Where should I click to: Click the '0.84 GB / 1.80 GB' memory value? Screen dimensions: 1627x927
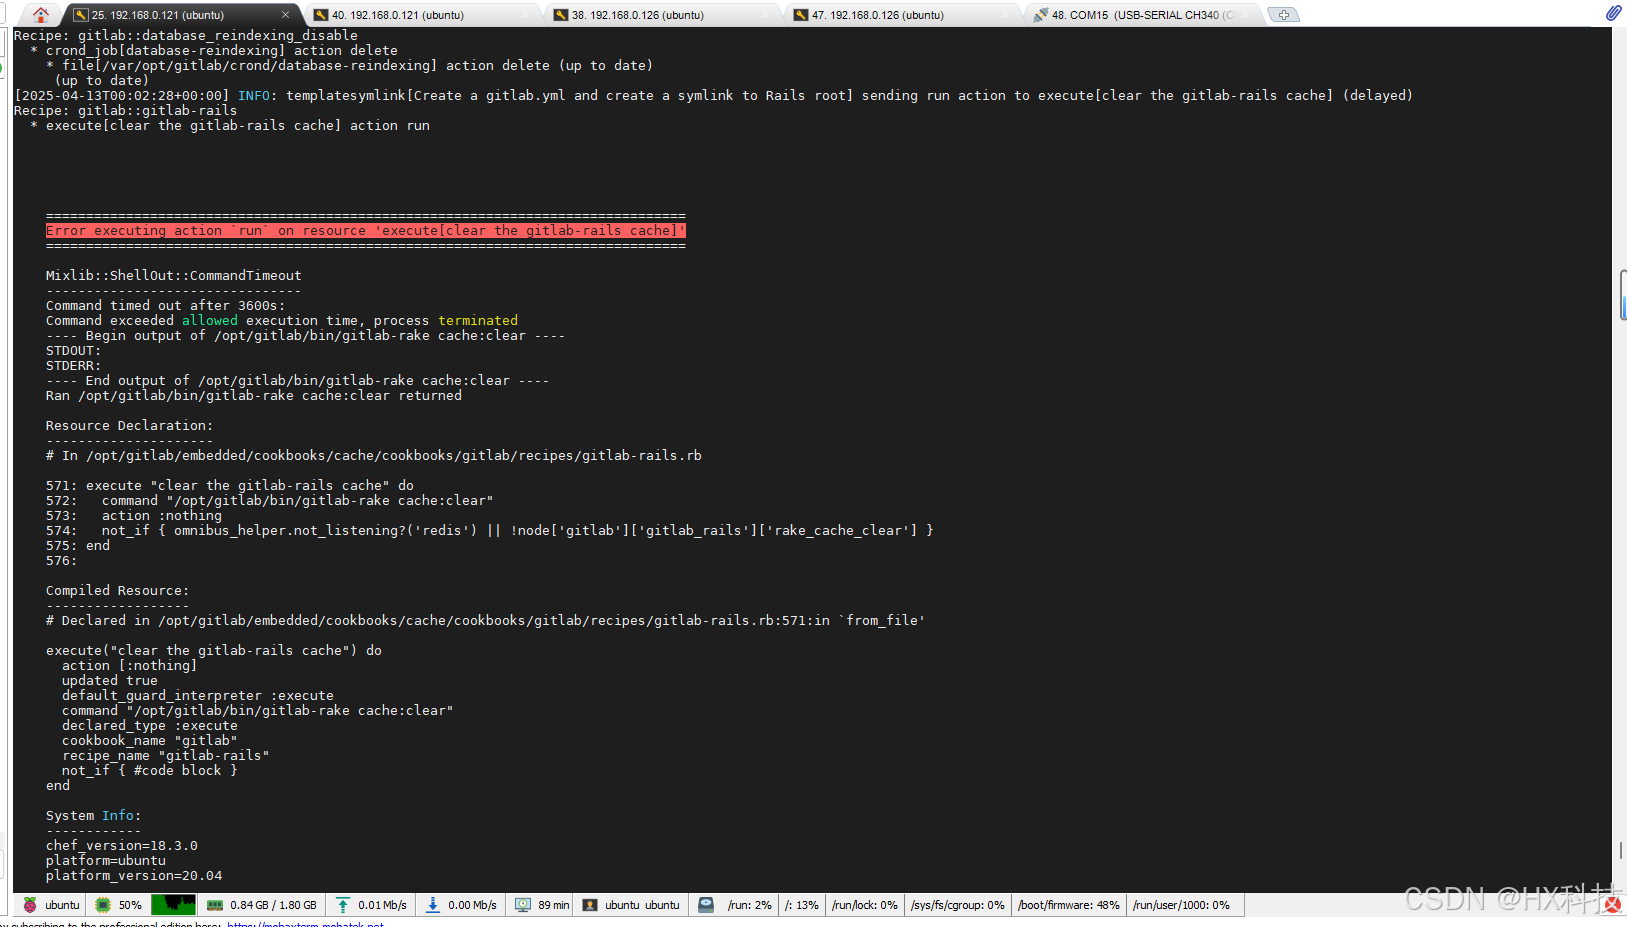273,905
